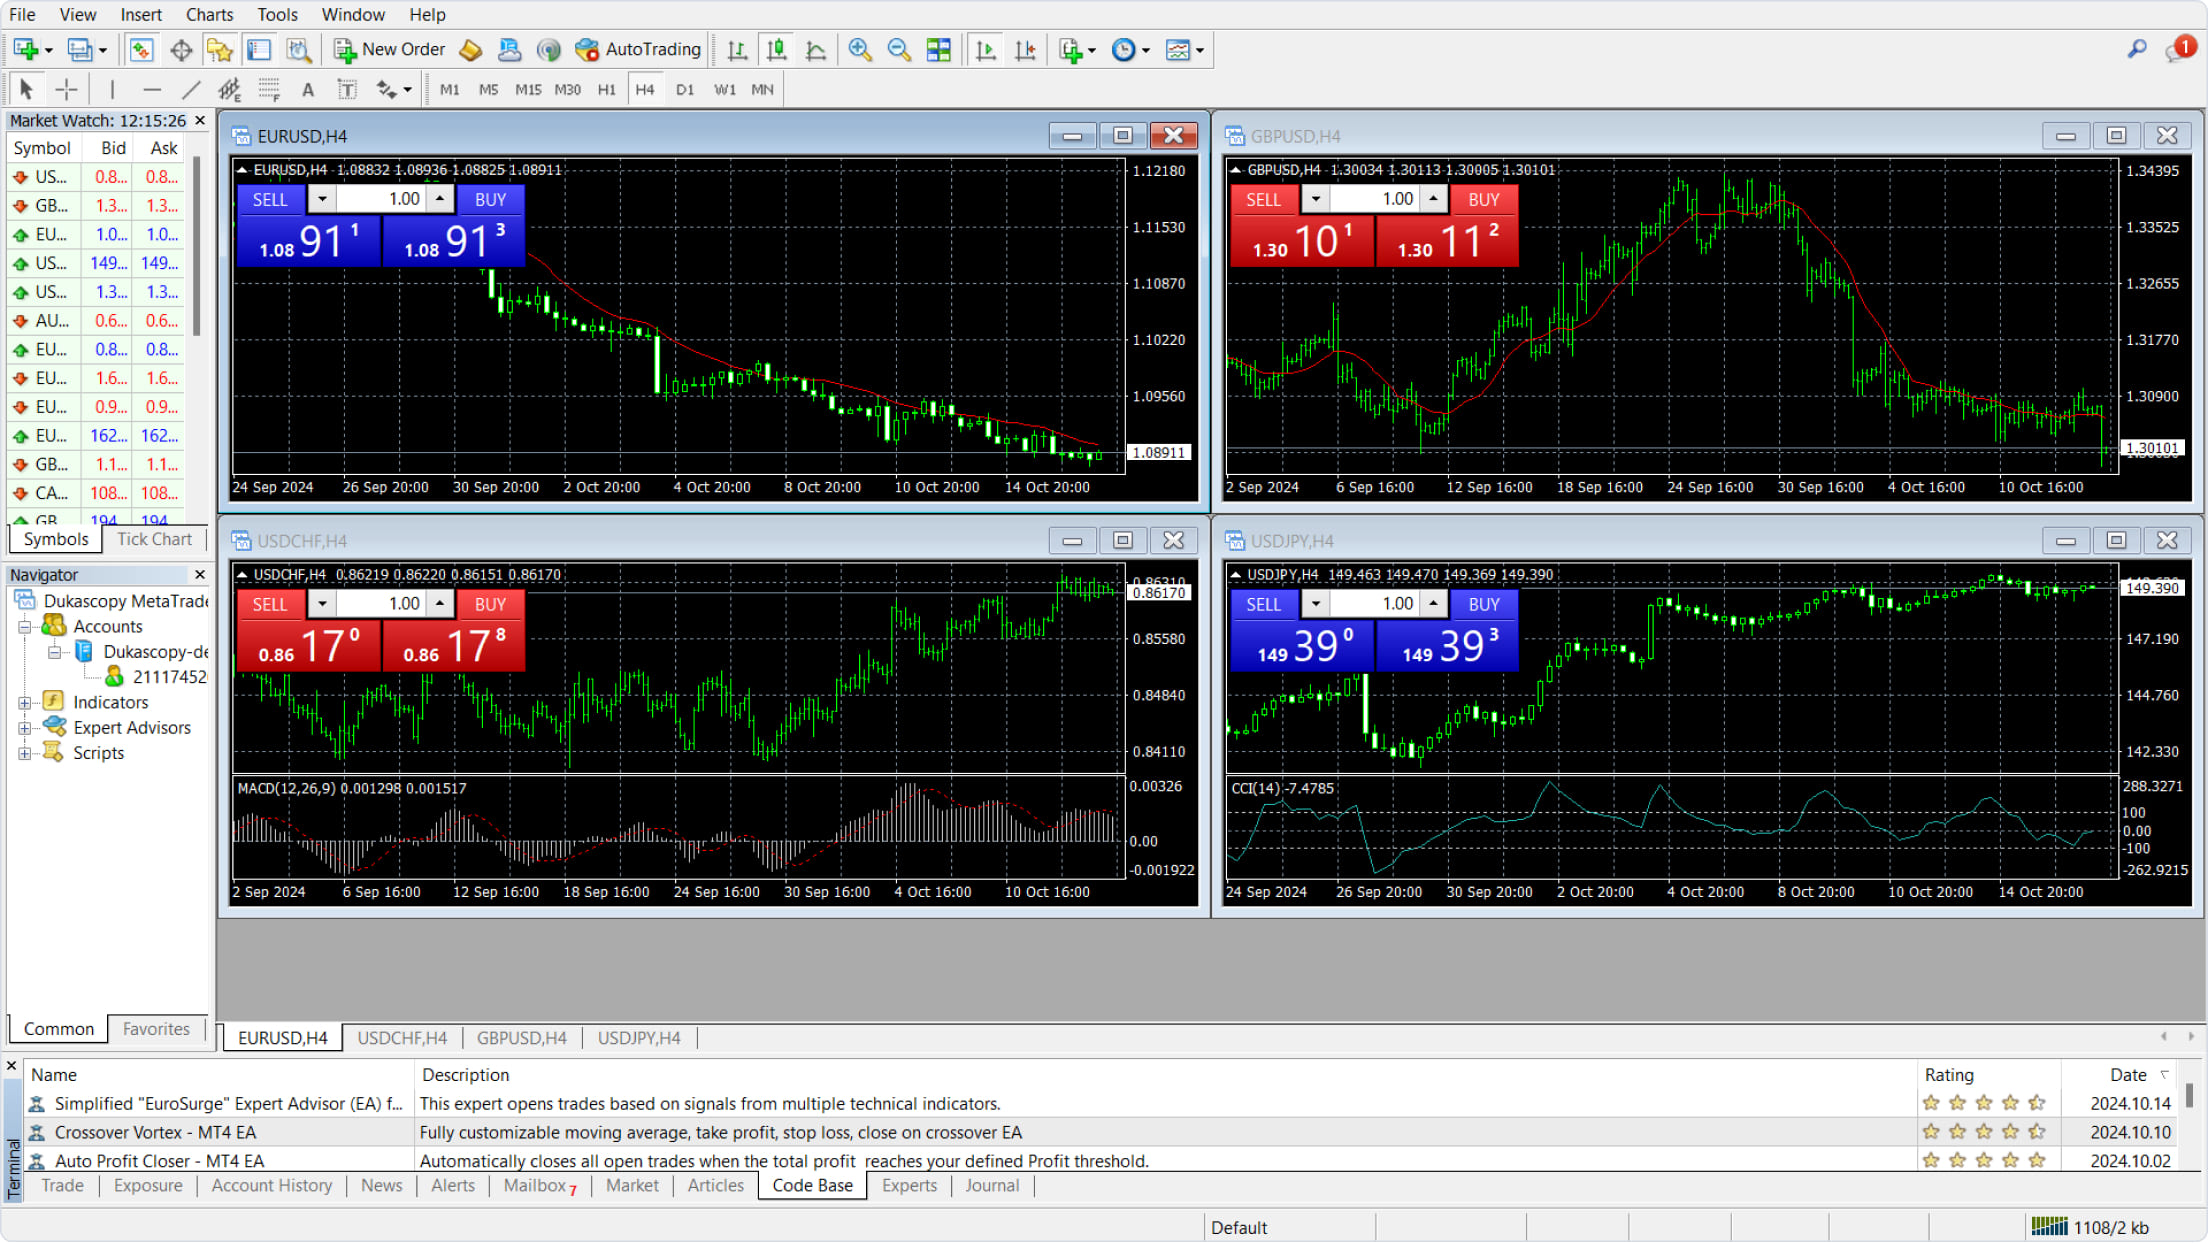
Task: Switch to the Tick Chart tab
Action: [x=154, y=539]
